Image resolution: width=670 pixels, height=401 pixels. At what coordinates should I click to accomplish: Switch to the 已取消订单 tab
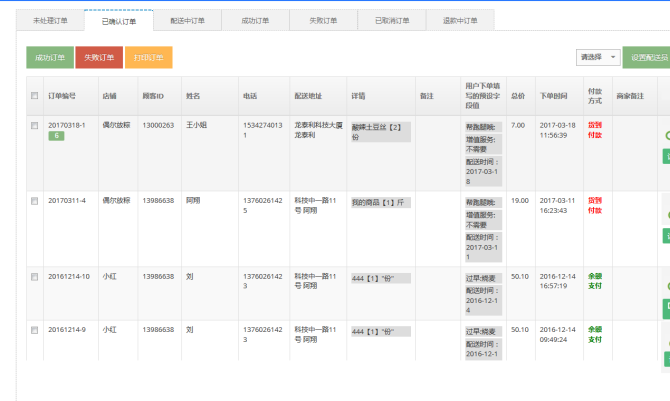coord(391,21)
